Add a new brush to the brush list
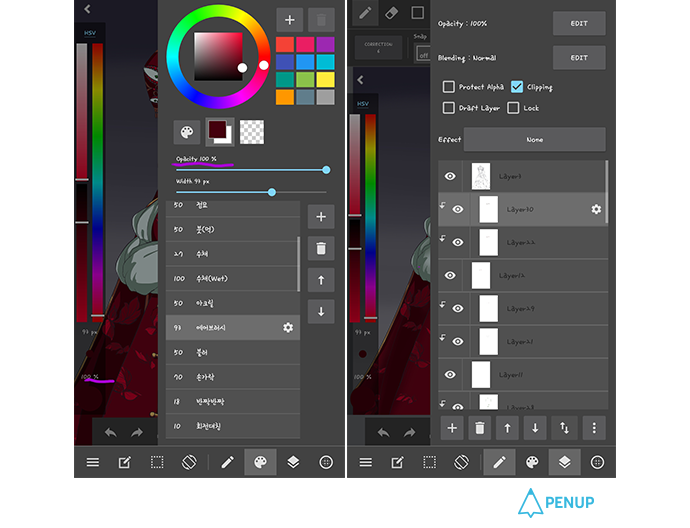690x528 pixels. [321, 216]
